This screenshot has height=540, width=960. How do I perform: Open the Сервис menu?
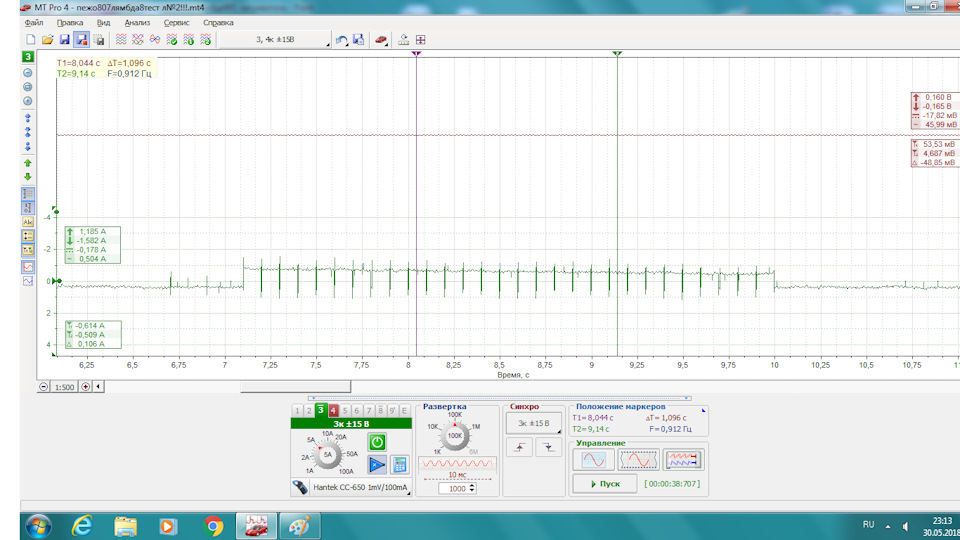pos(176,21)
